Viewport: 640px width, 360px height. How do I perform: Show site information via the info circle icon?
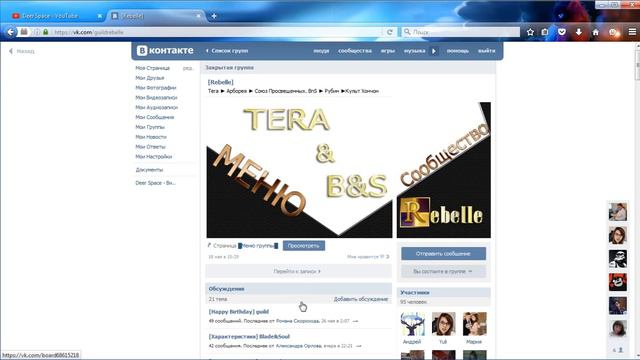point(37,32)
